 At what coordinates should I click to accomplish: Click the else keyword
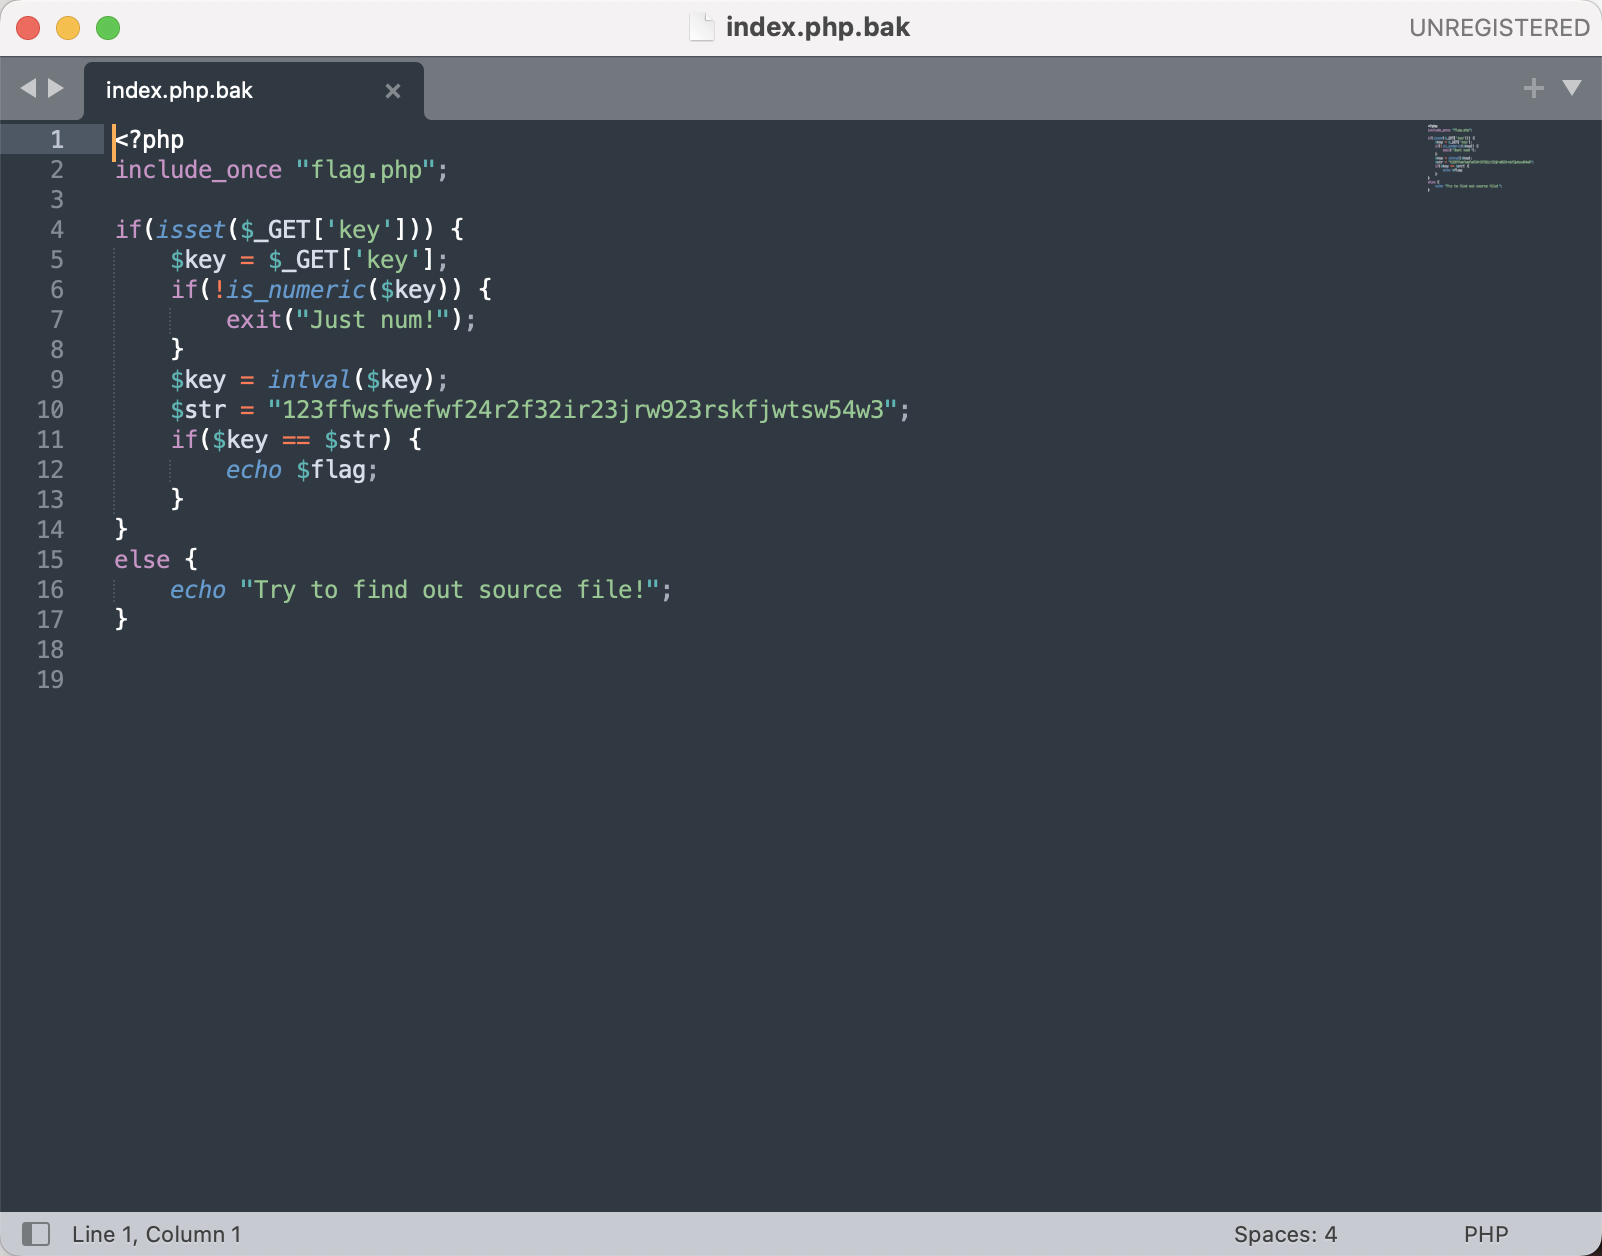142,560
